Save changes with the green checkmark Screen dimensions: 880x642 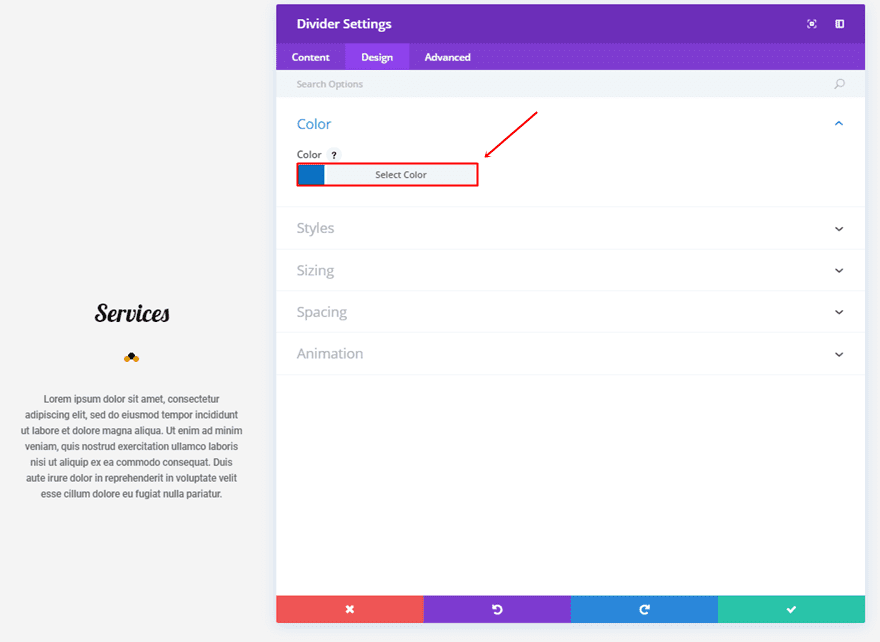(791, 609)
